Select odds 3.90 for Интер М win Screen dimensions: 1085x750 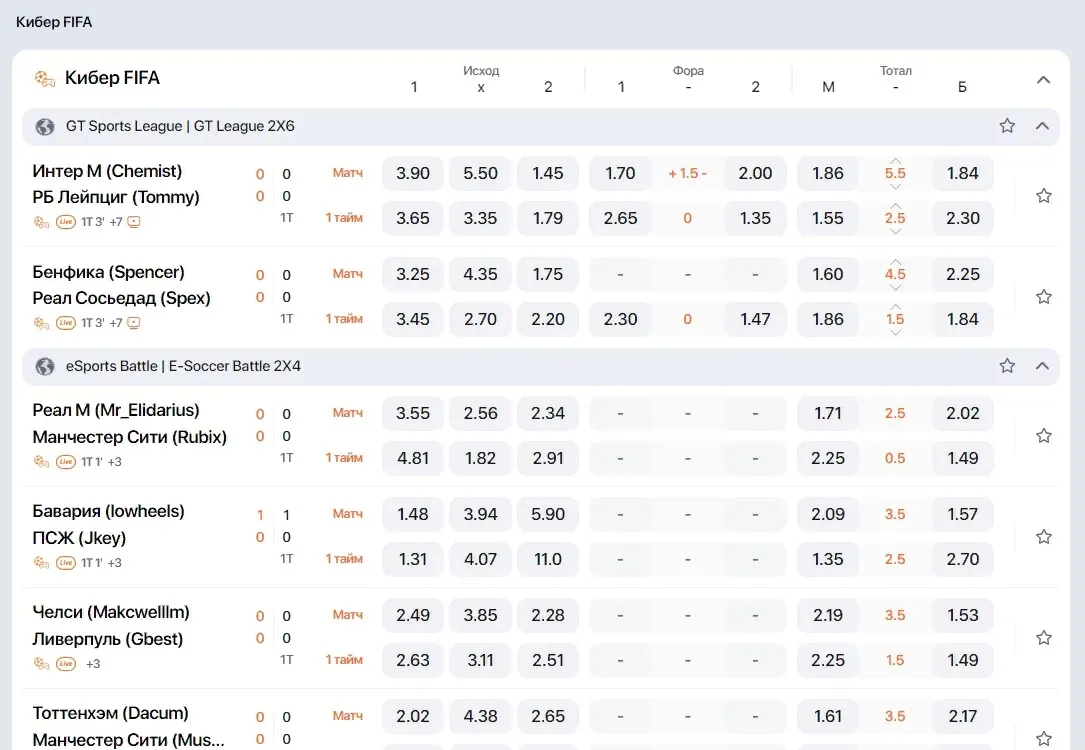413,173
